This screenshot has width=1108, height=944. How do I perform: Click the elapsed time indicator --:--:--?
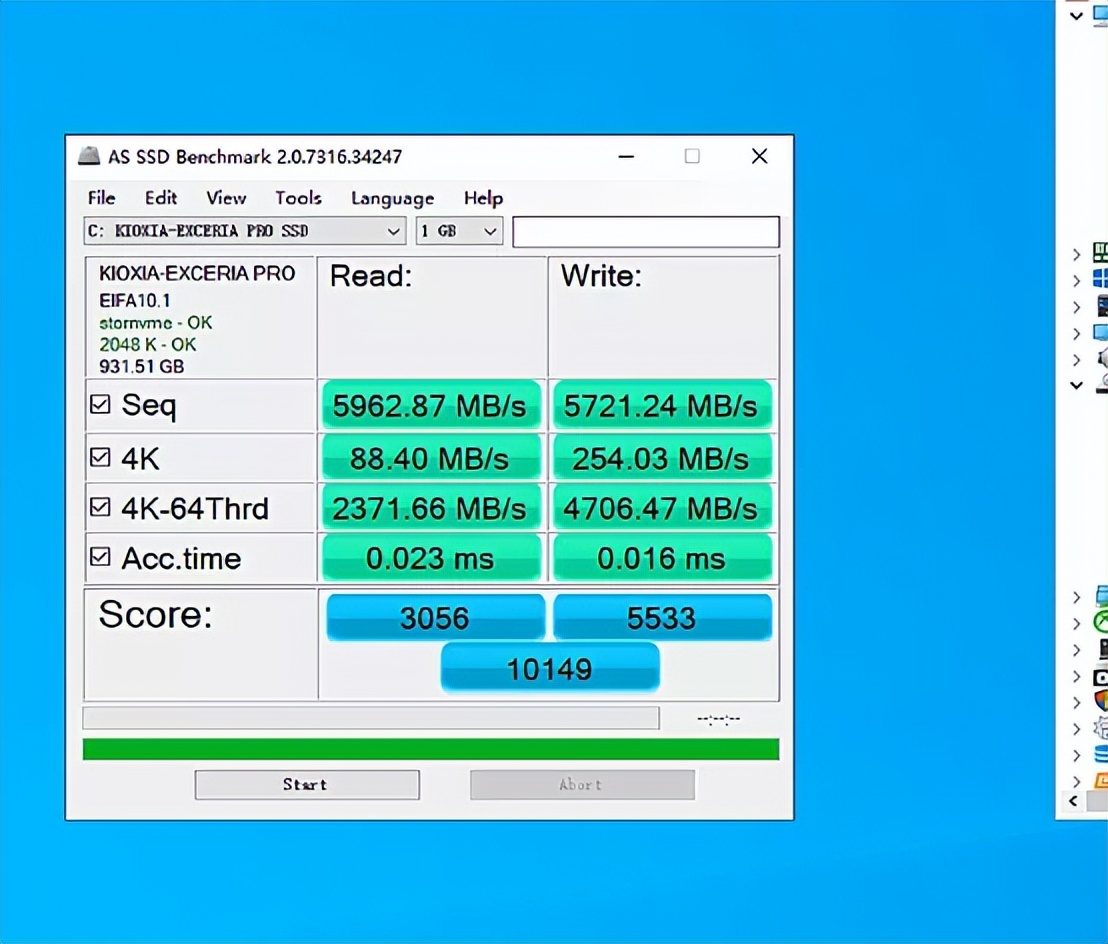pyautogui.click(x=719, y=719)
